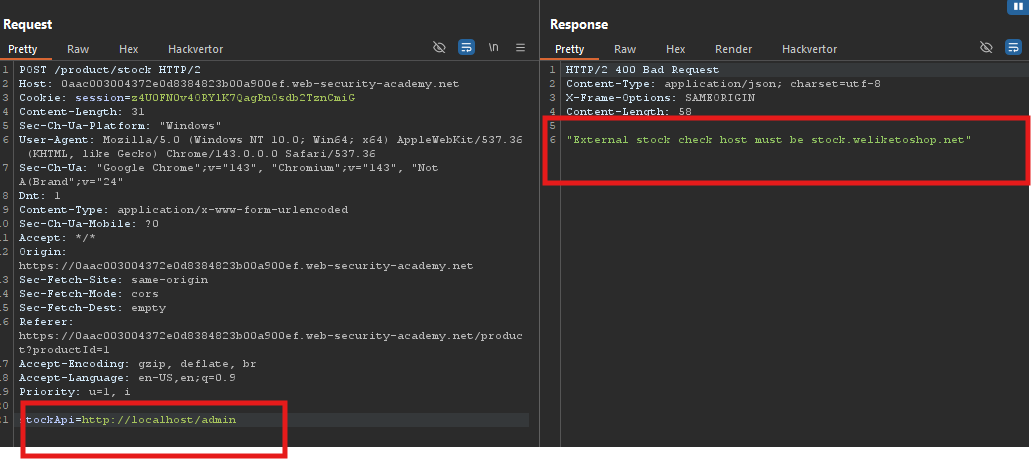Click the Referer URL ending in product?productId=1
Screen dimensions: 1031x460
[x=271, y=343]
